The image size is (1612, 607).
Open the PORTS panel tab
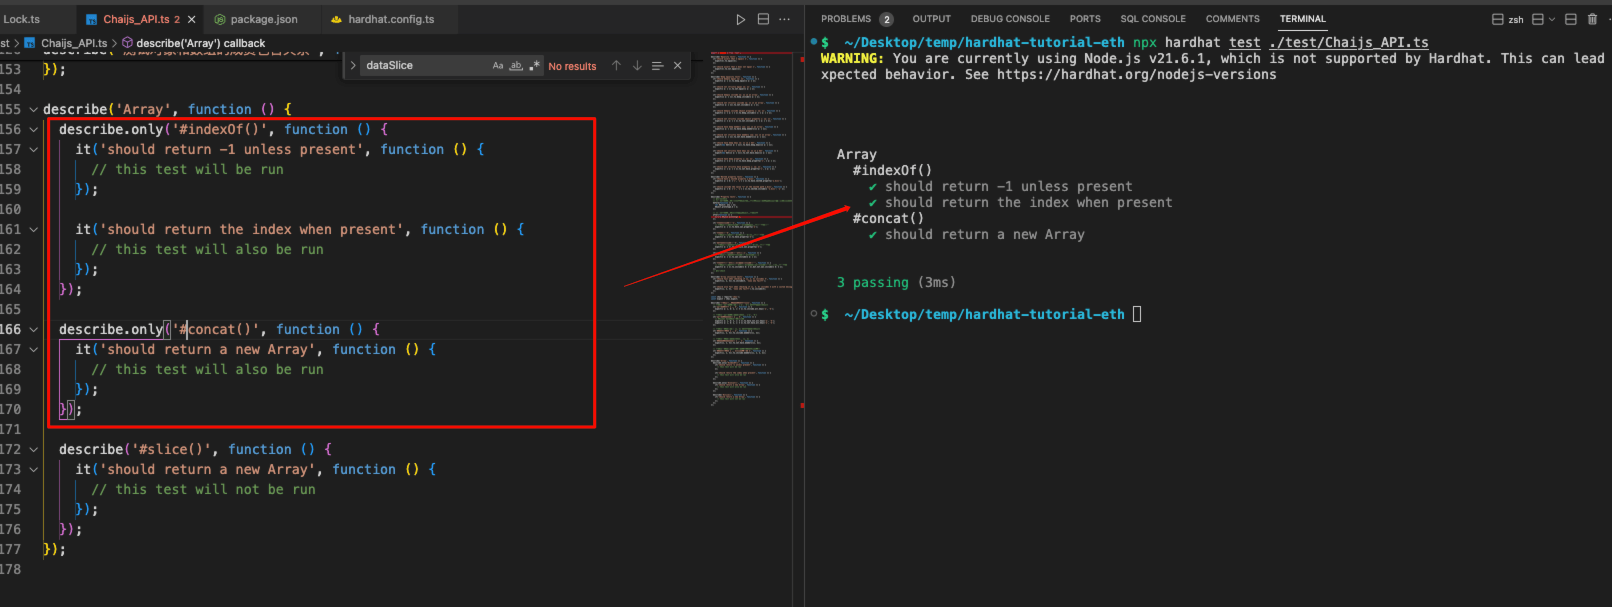1085,19
